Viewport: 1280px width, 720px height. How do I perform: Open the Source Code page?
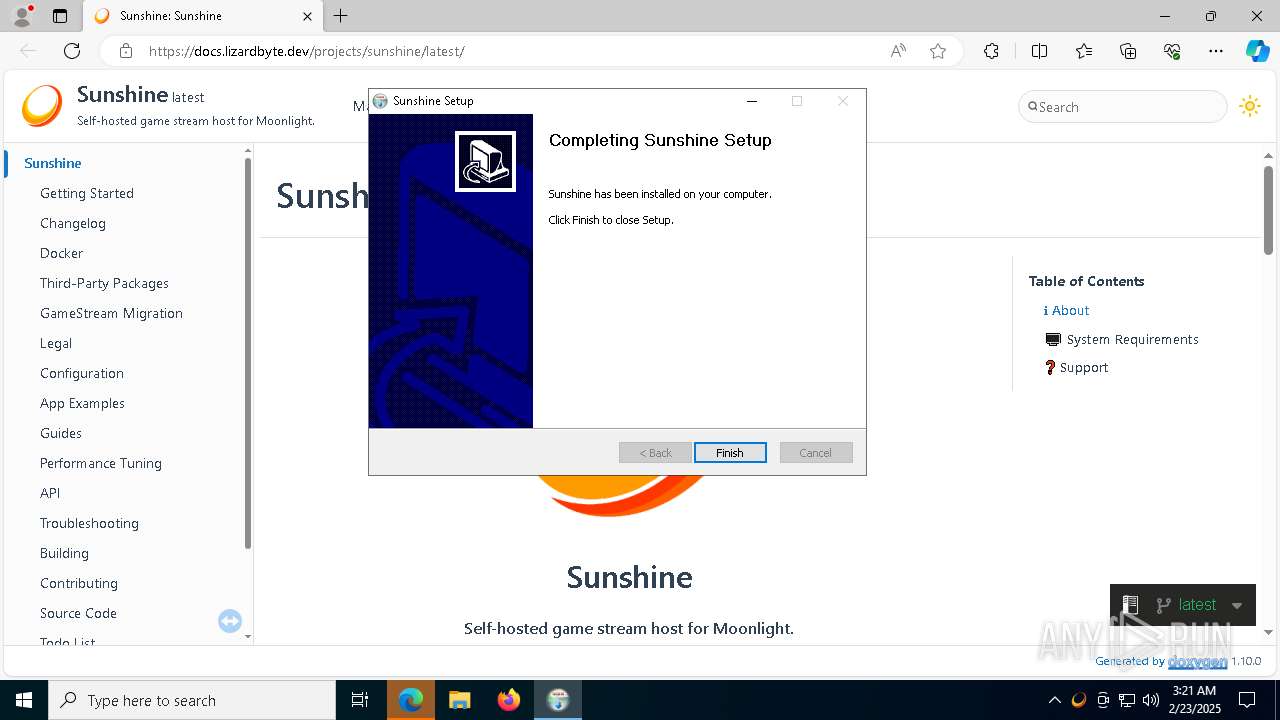pos(78,613)
